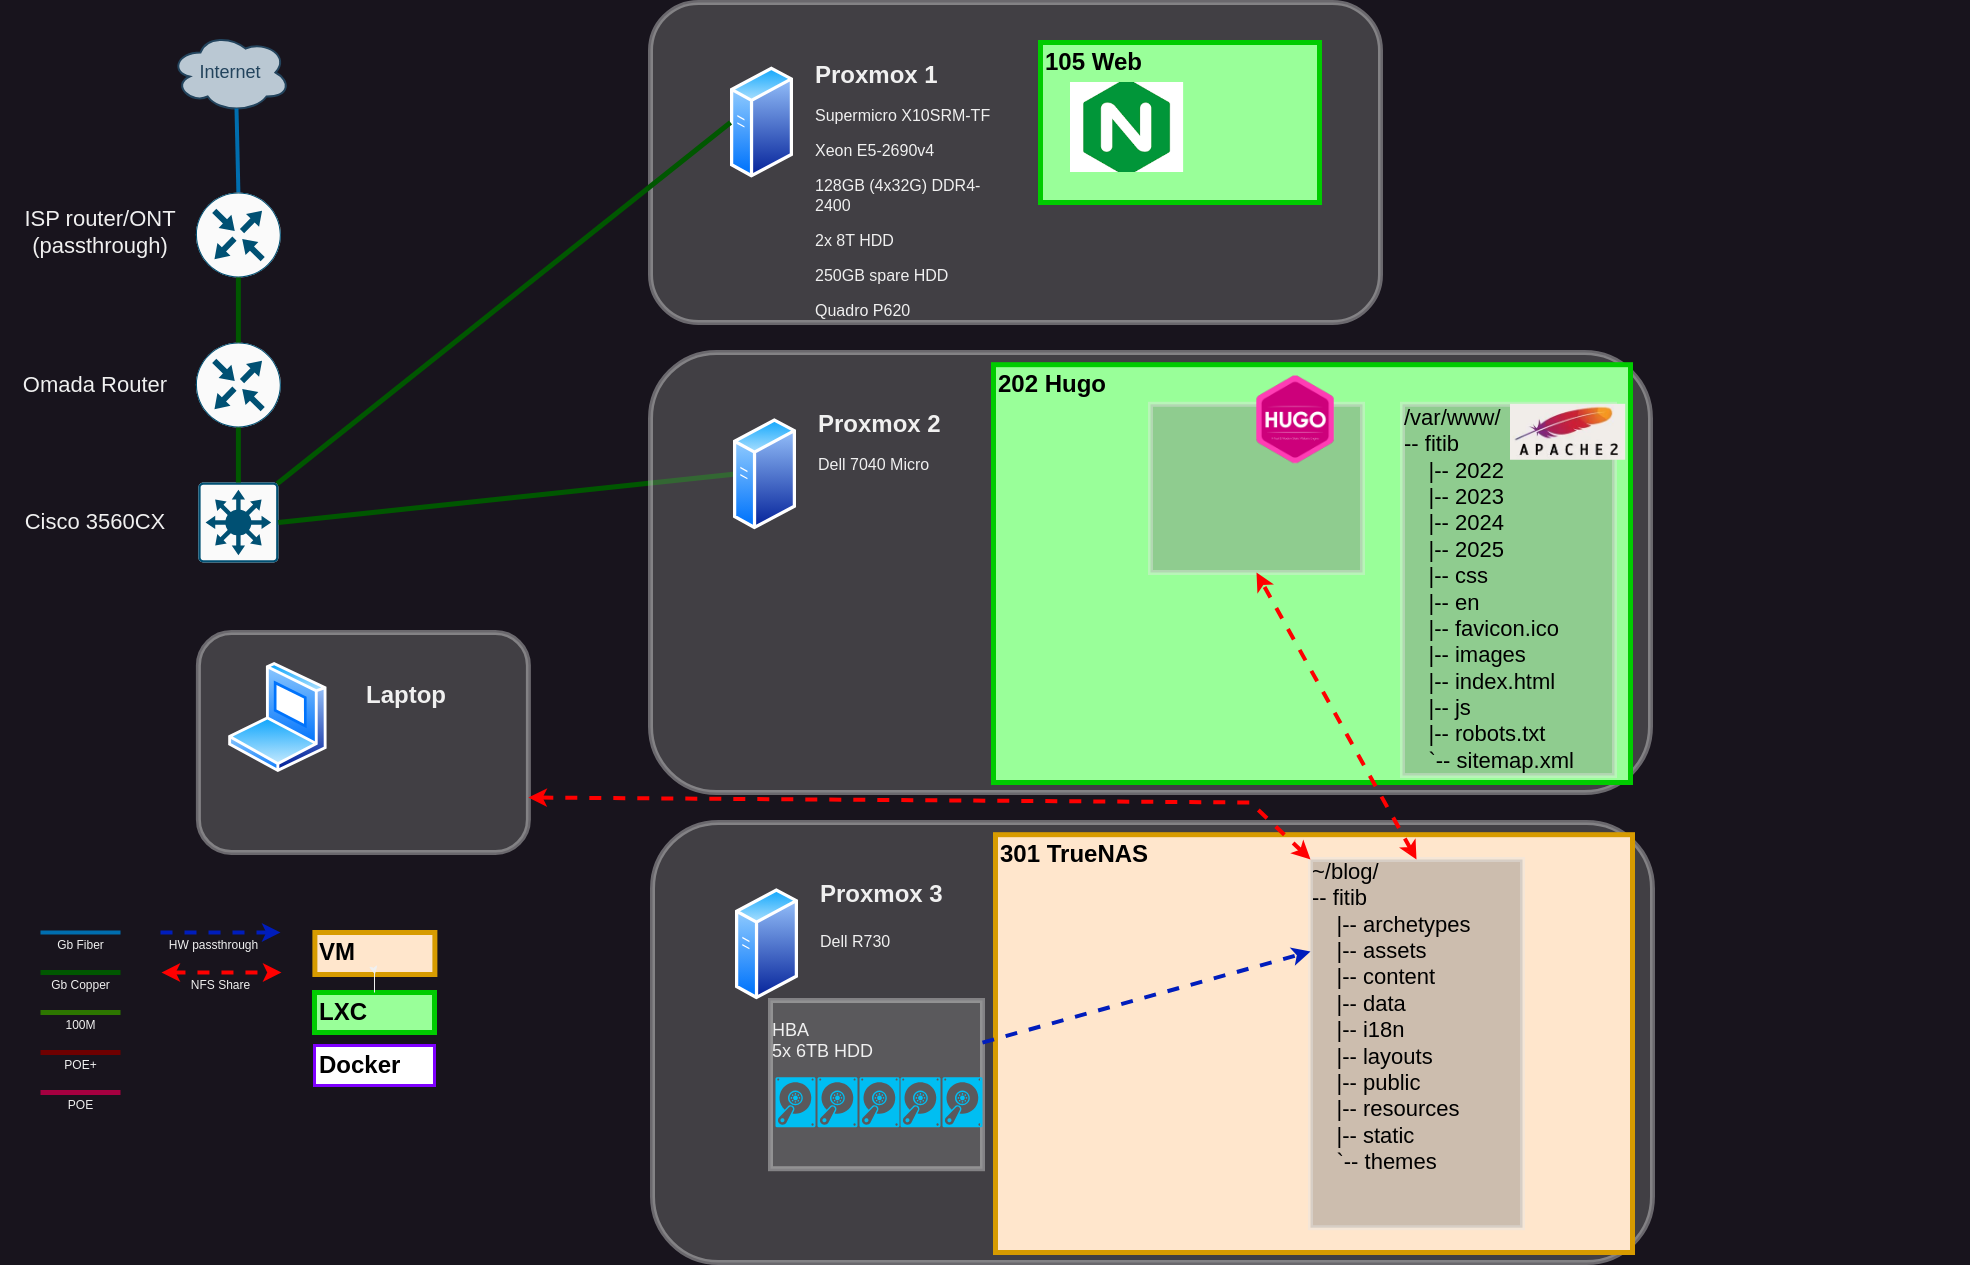Click the HW passthrough blue dashed arrow legend
This screenshot has height=1265, width=1970.
220,932
